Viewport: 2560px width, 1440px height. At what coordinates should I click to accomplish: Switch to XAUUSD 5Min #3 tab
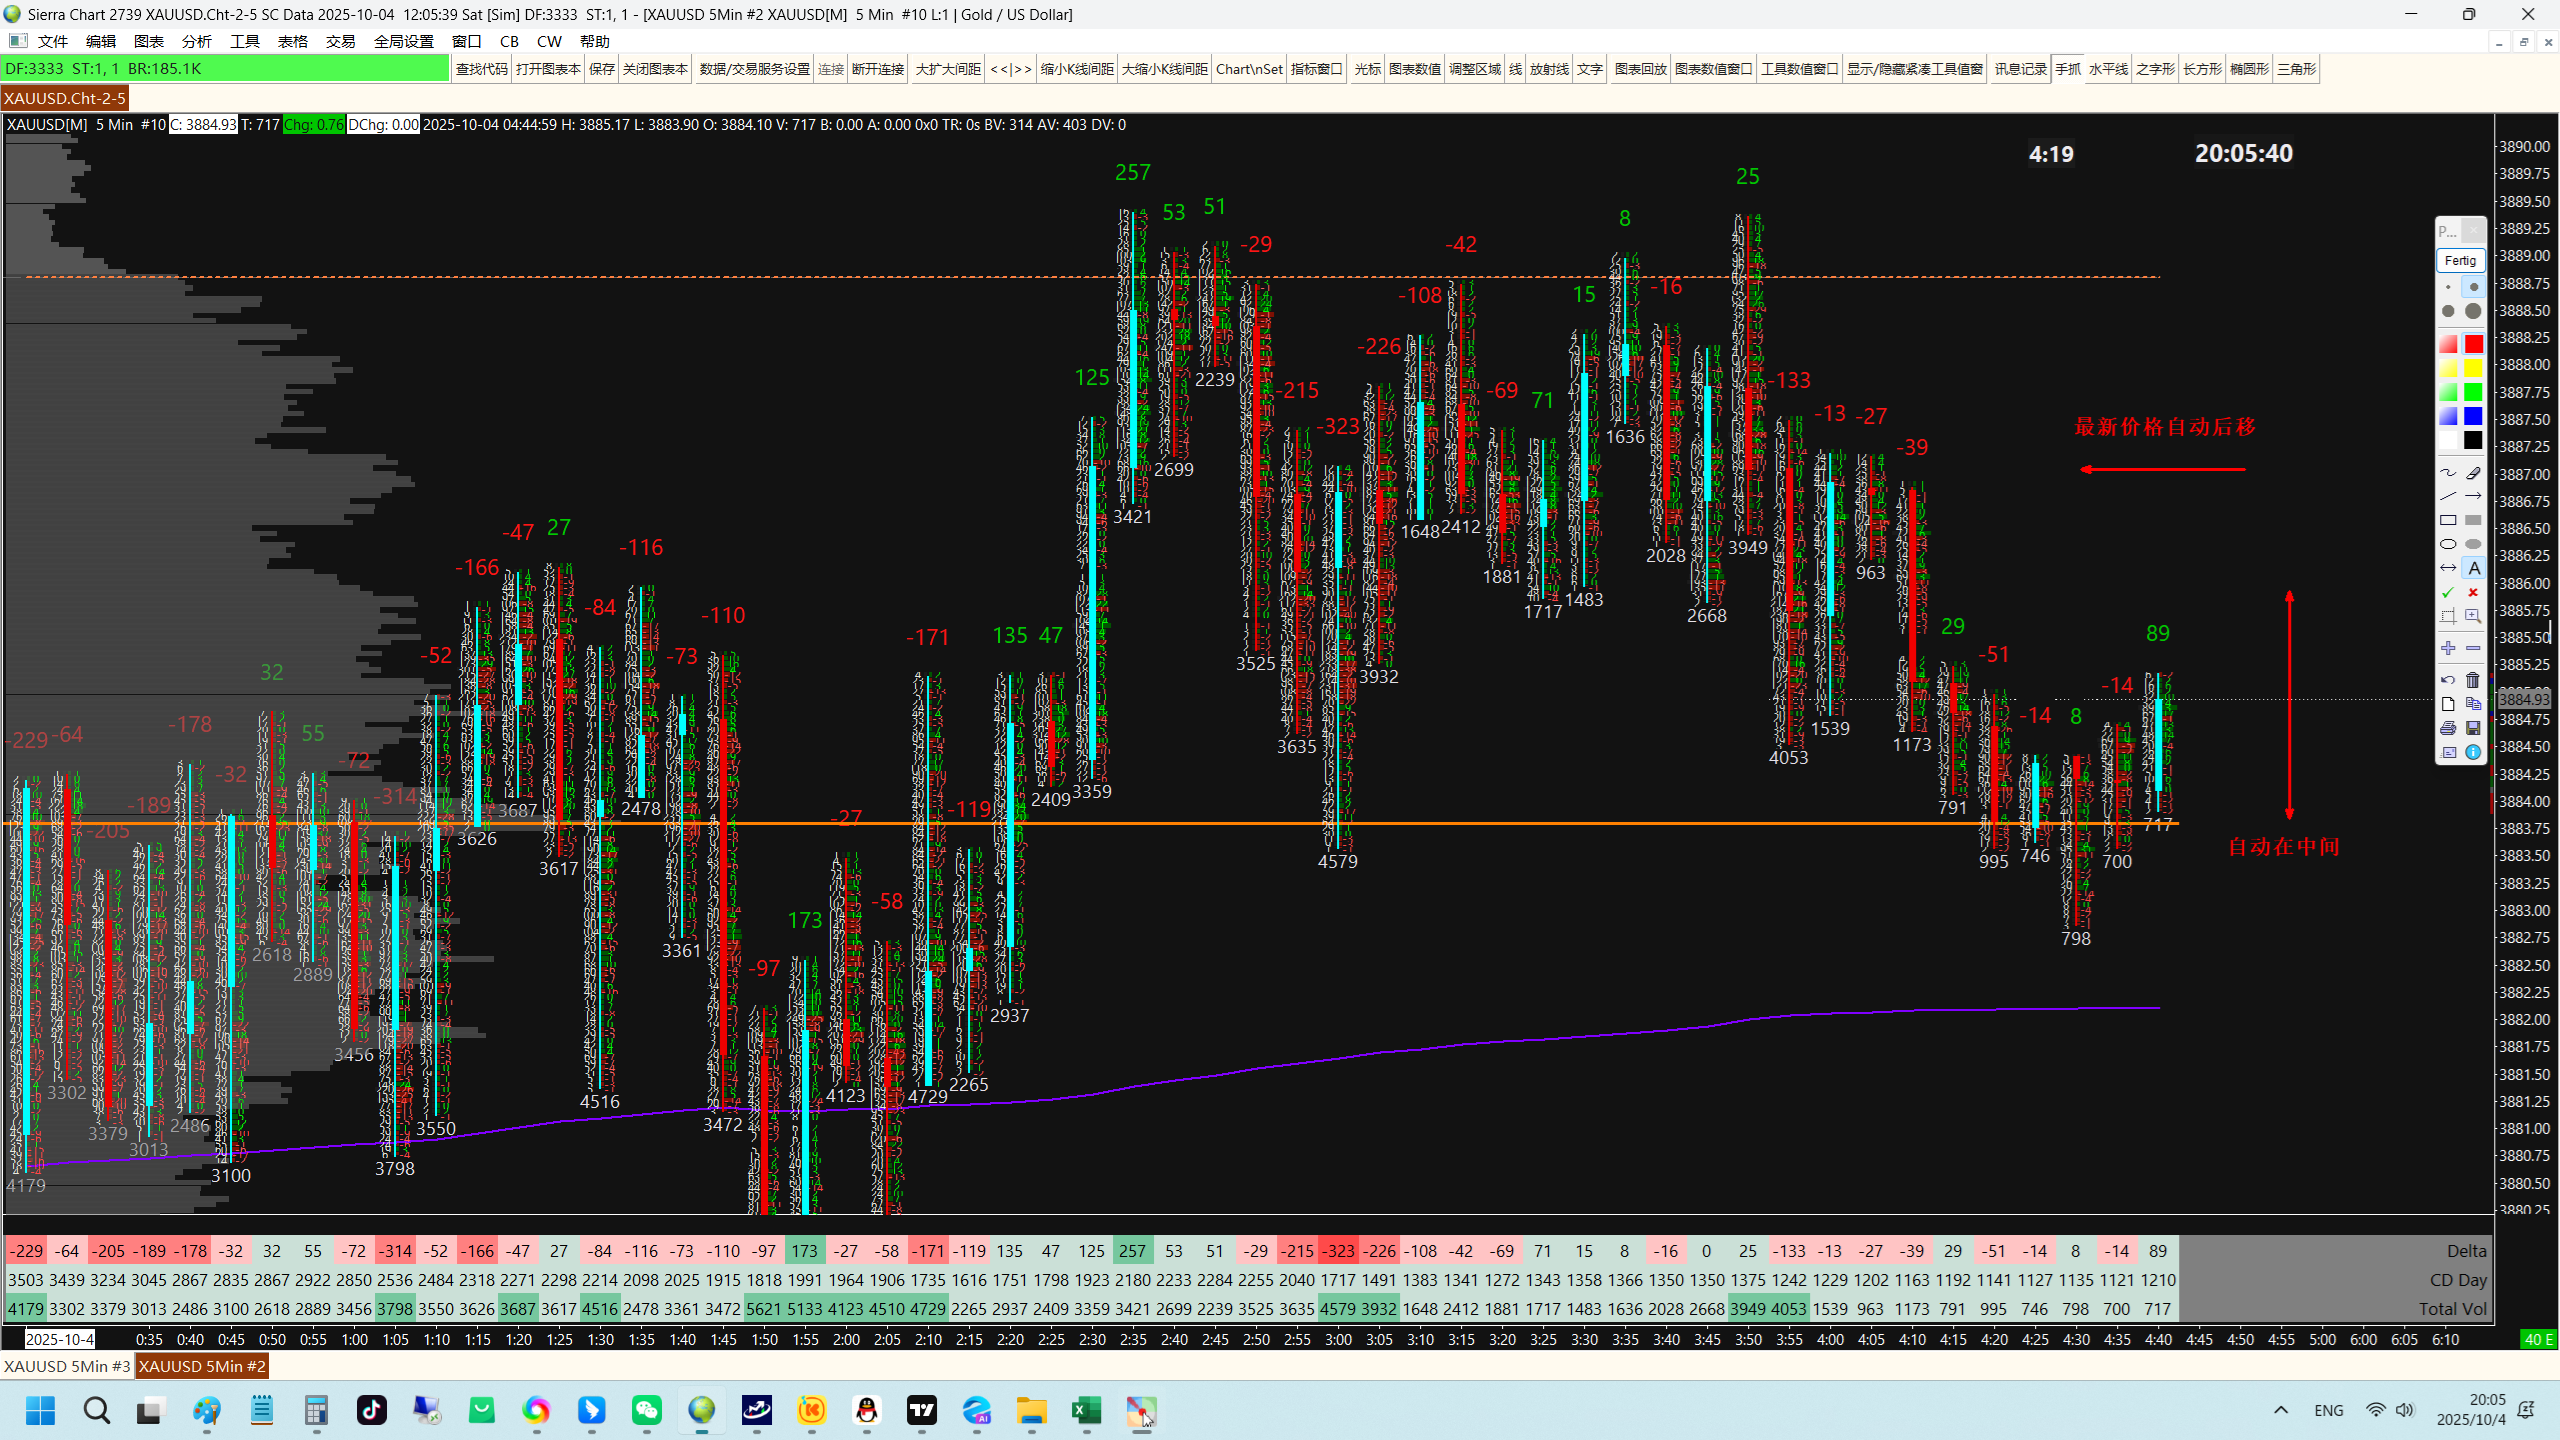tap(66, 1366)
